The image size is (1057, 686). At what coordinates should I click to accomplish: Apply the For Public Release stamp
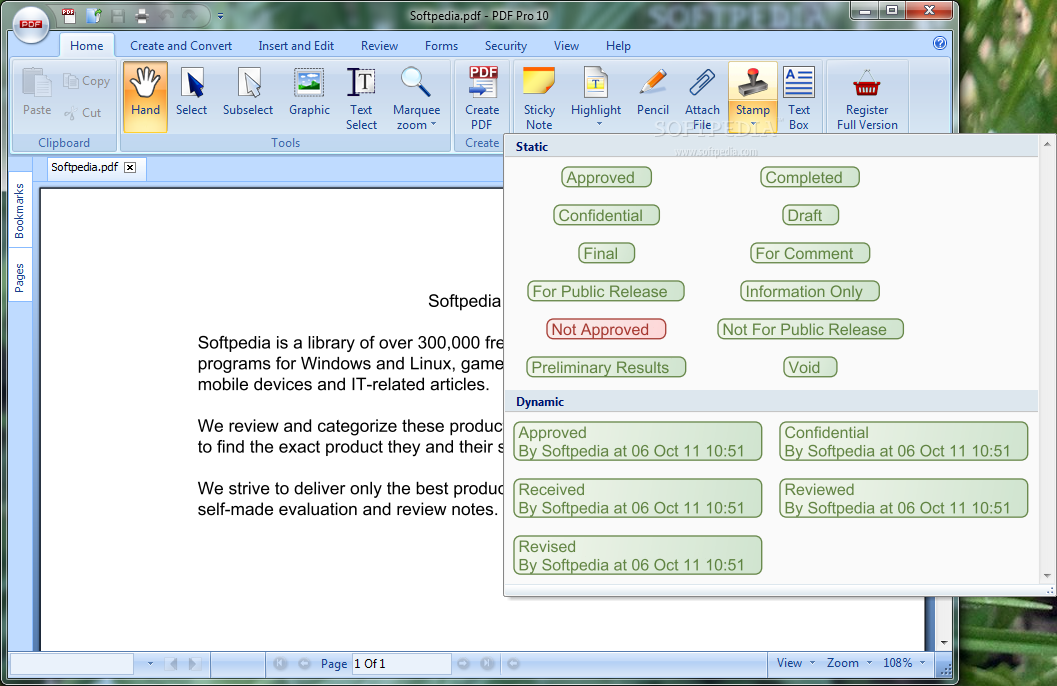pos(605,291)
